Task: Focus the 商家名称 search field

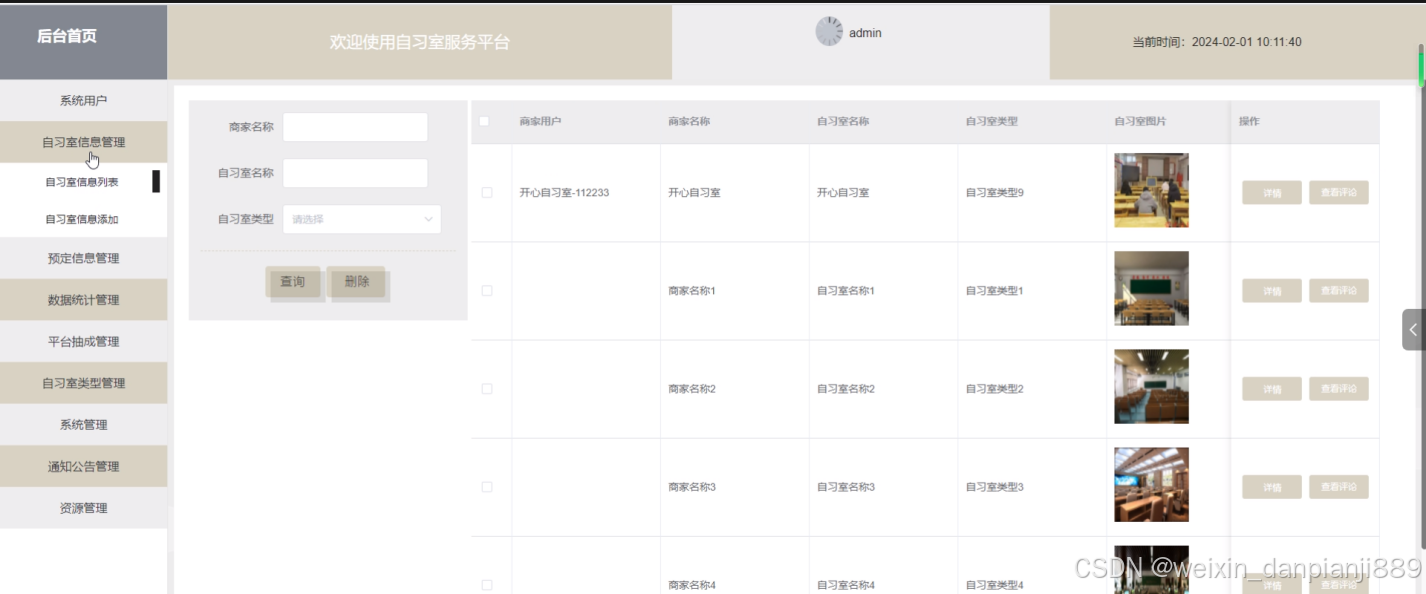Action: click(x=355, y=127)
